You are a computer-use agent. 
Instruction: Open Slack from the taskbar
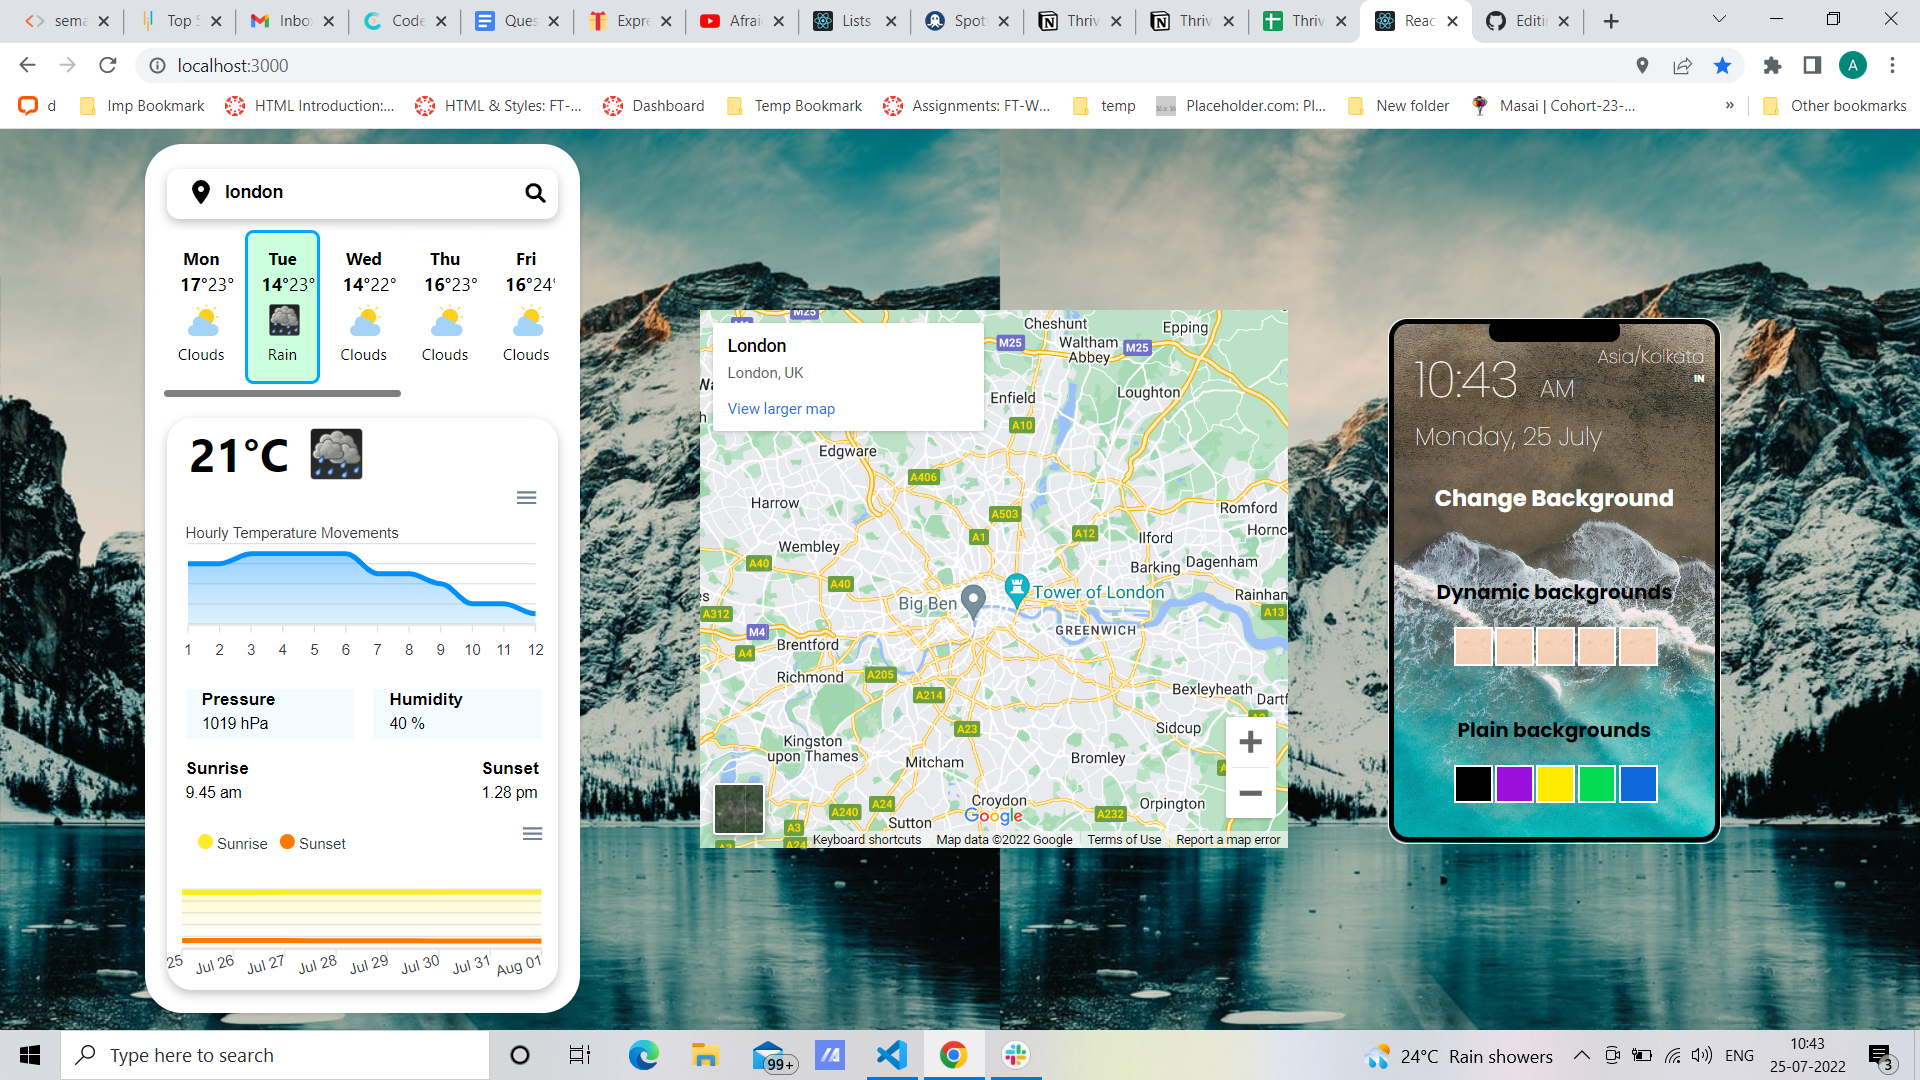[x=1015, y=1055]
